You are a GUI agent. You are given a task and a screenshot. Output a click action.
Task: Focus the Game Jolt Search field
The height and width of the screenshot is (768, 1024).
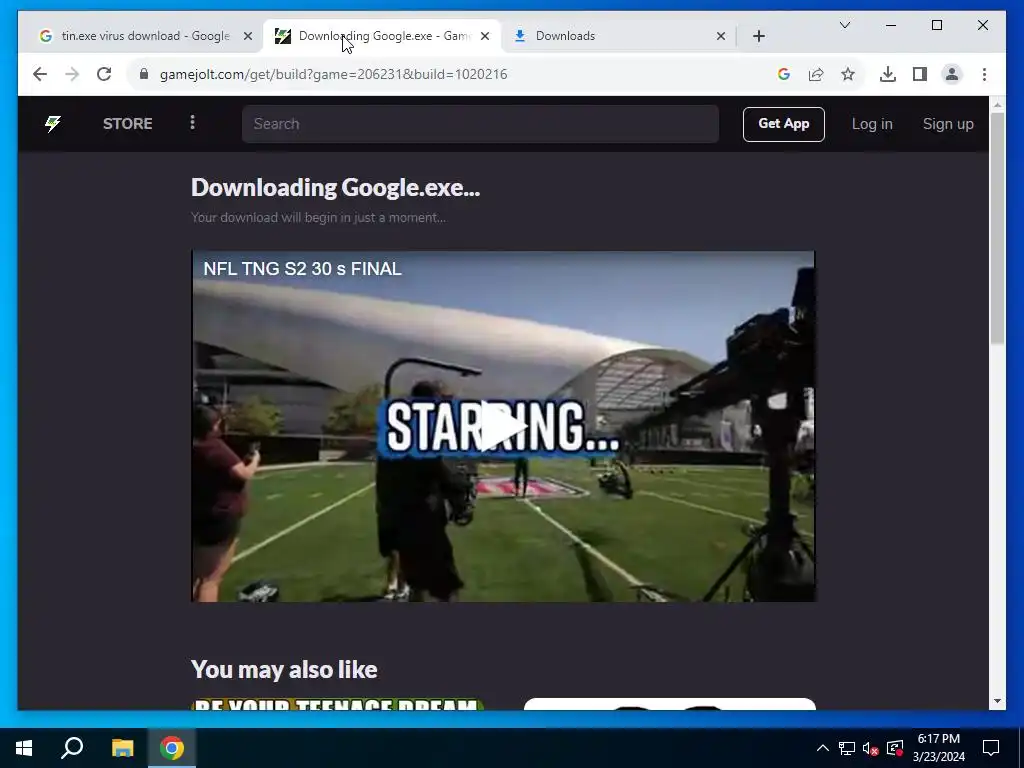point(480,124)
